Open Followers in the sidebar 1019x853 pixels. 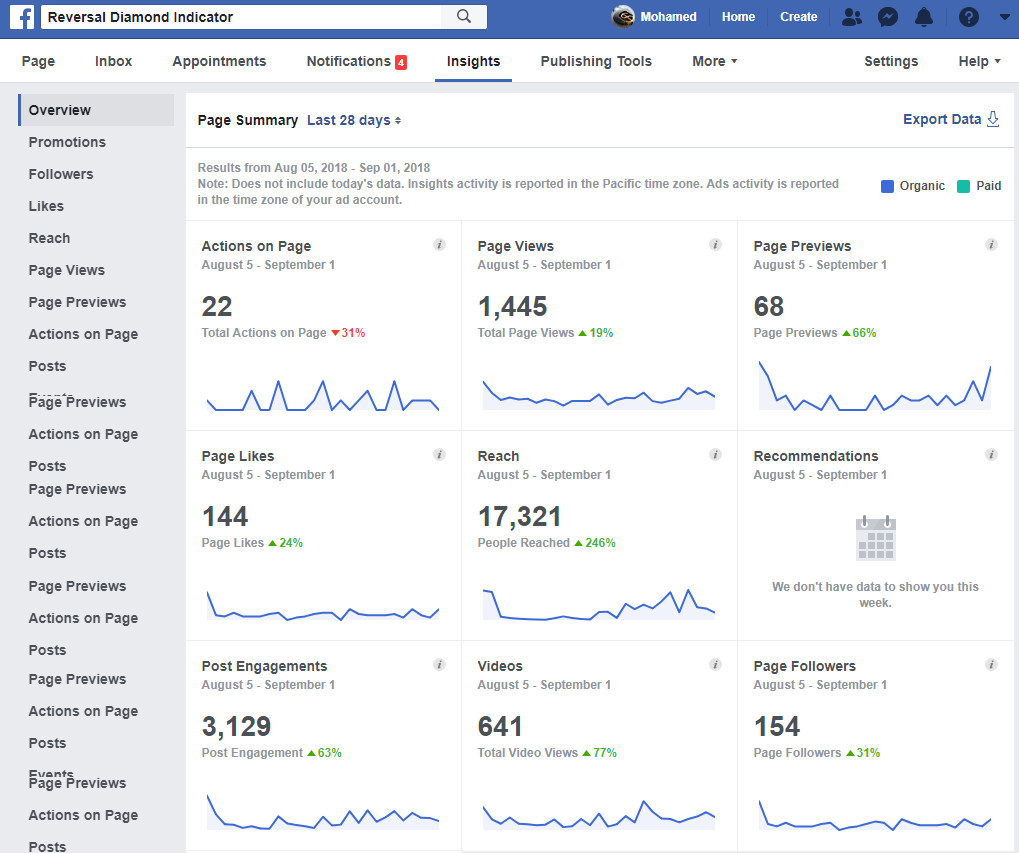point(61,173)
